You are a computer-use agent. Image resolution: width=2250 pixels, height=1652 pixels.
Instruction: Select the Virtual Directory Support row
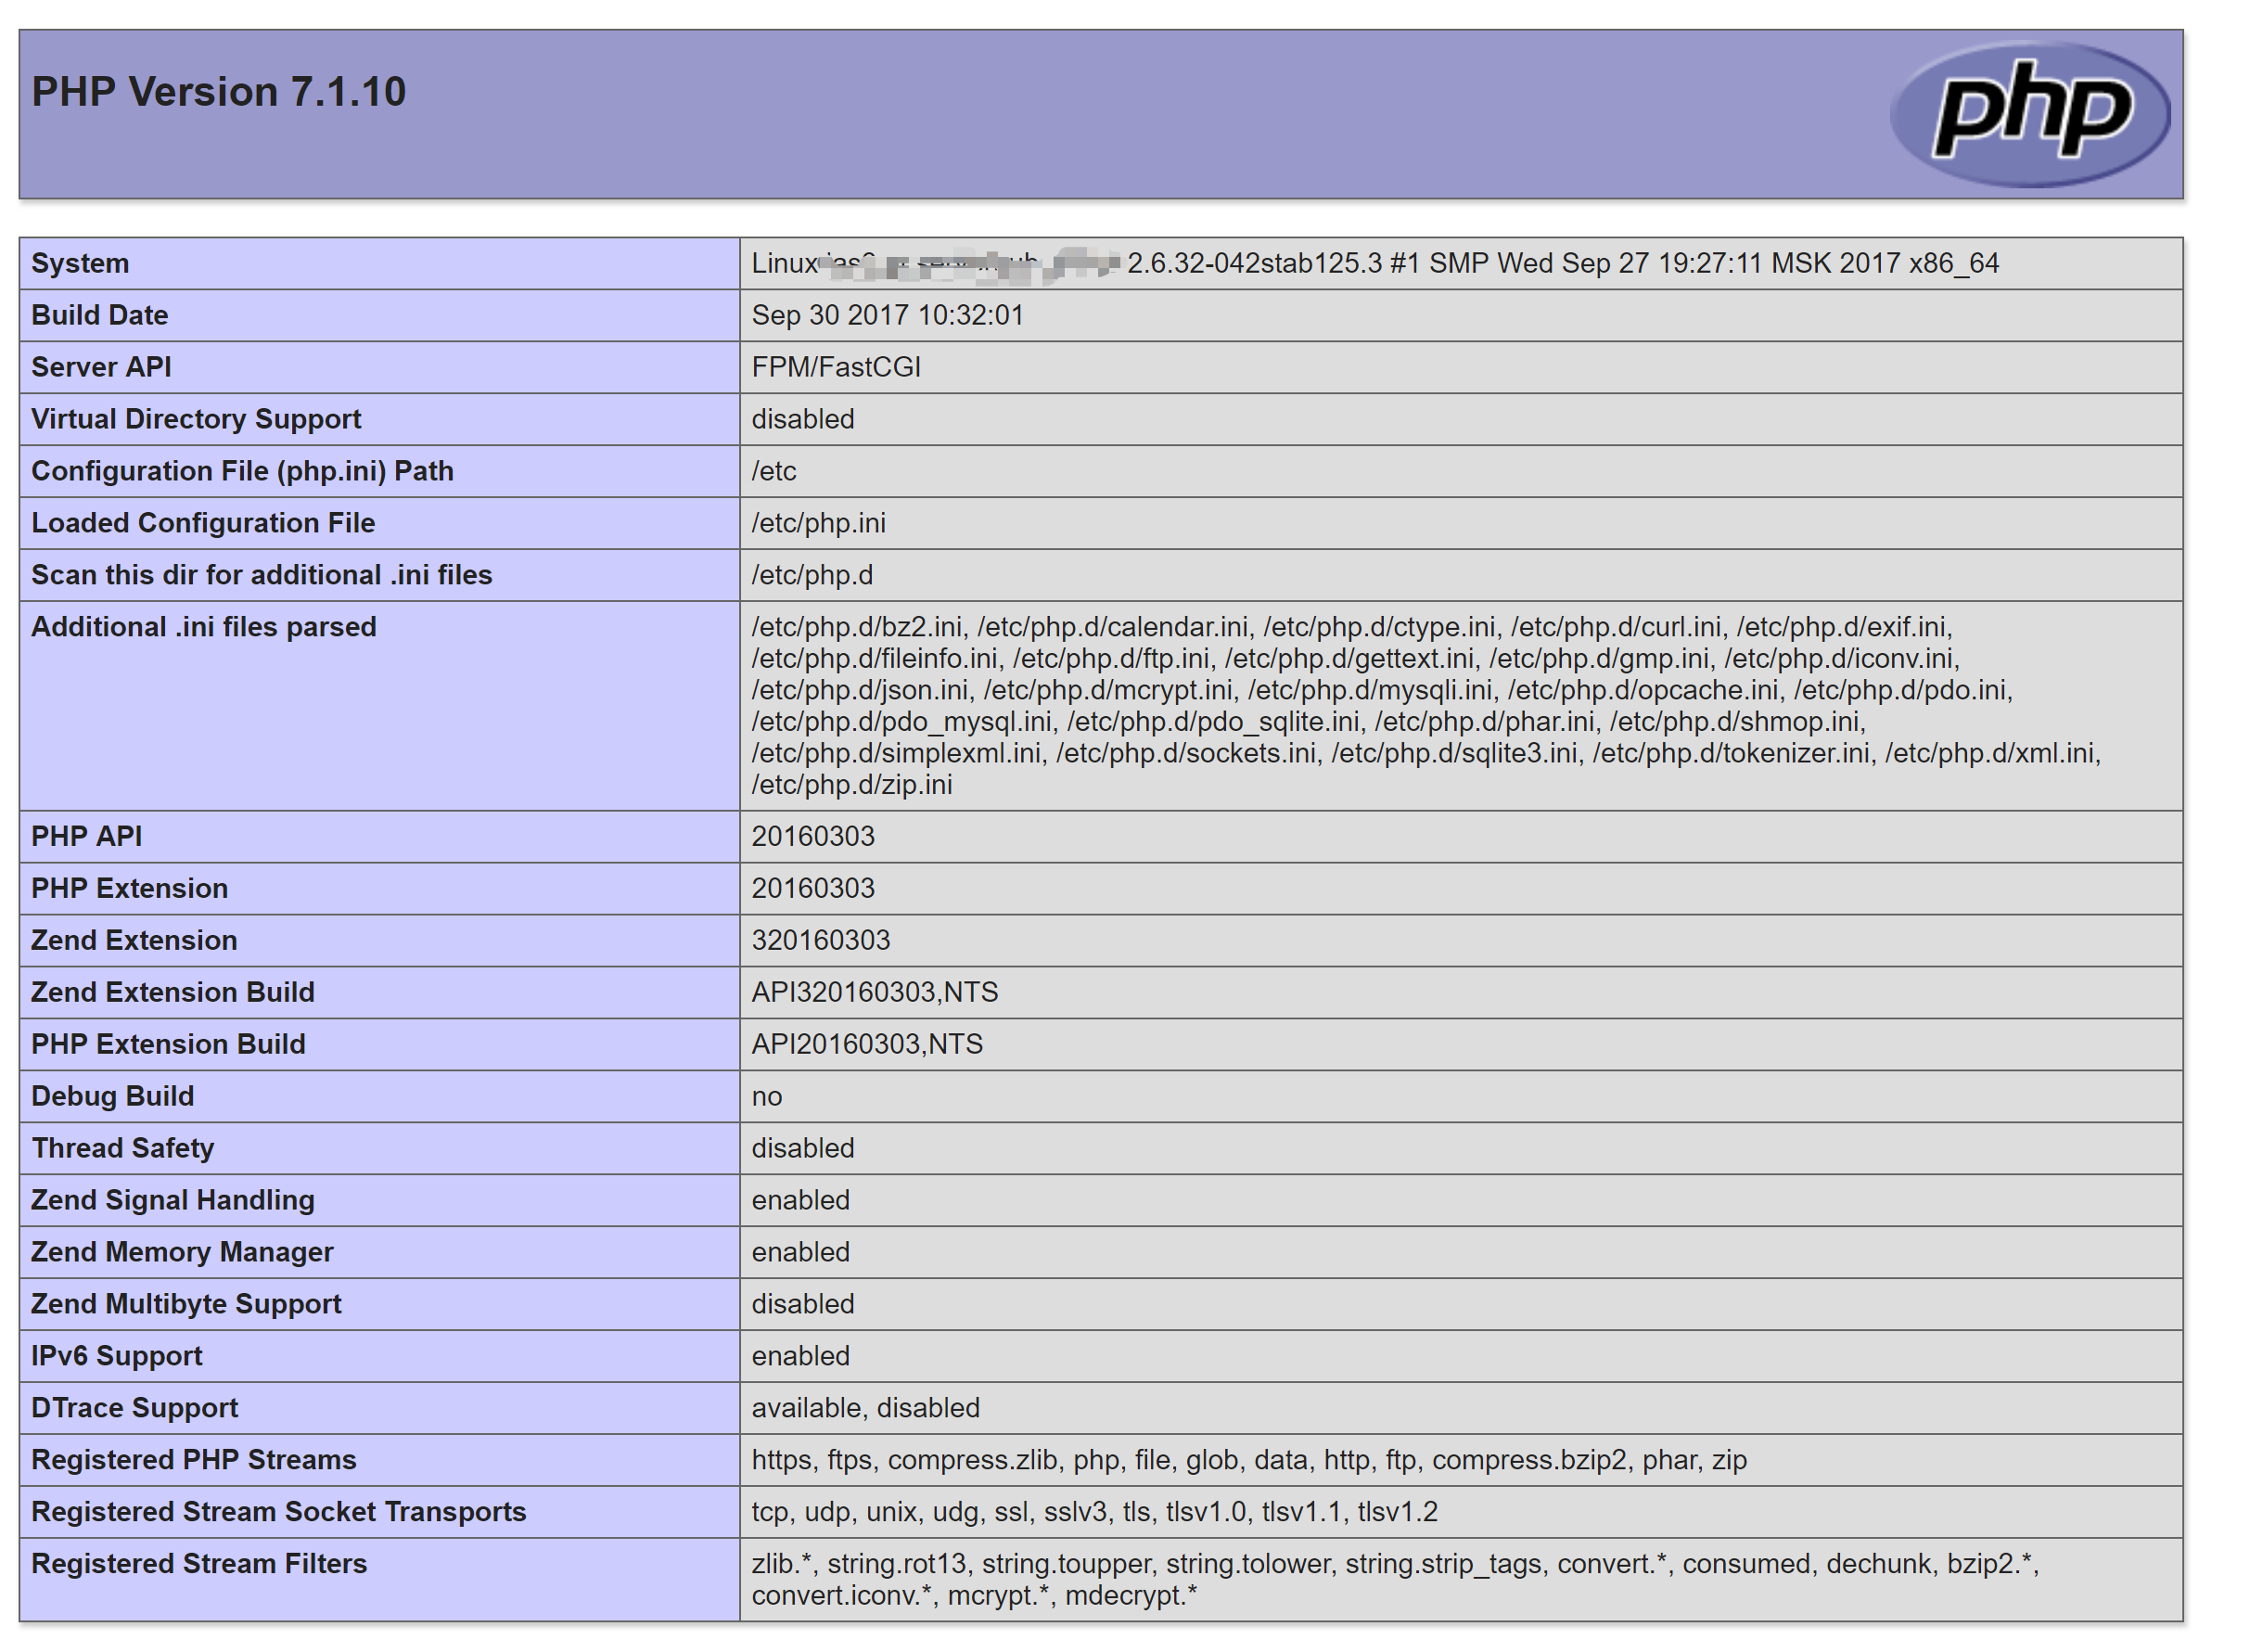(196, 419)
